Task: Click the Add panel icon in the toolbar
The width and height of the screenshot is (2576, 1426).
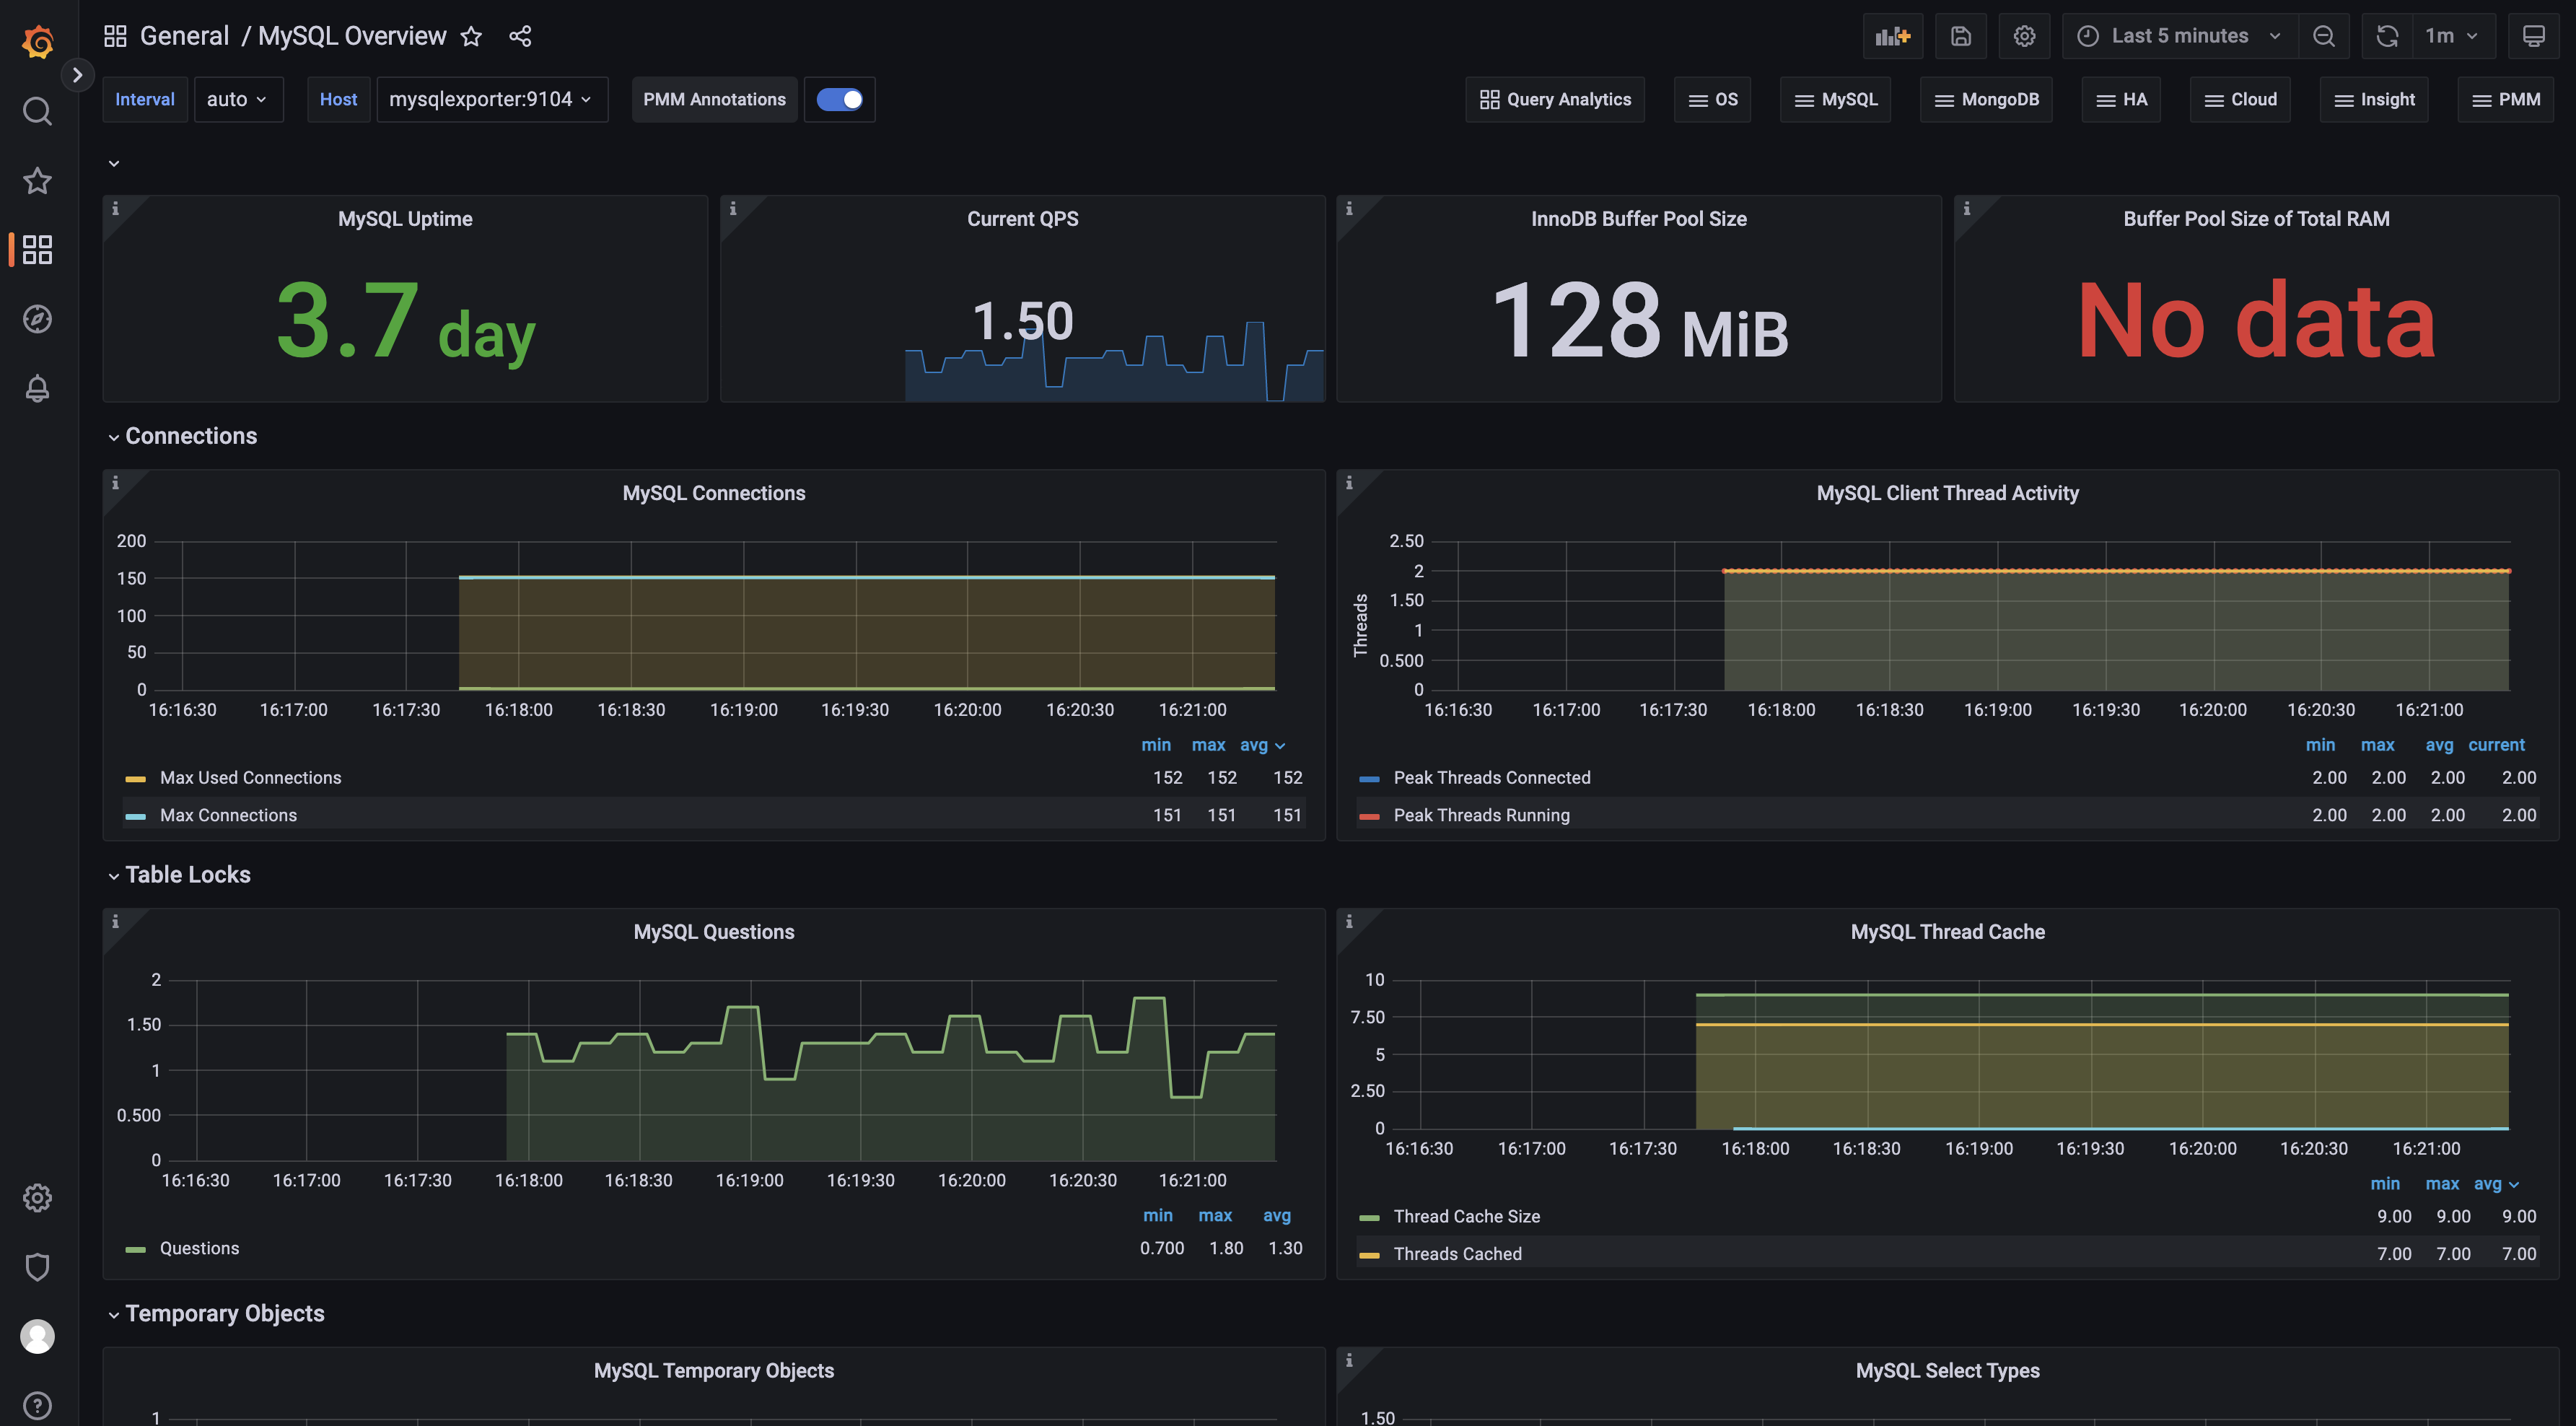Action: 1892,36
